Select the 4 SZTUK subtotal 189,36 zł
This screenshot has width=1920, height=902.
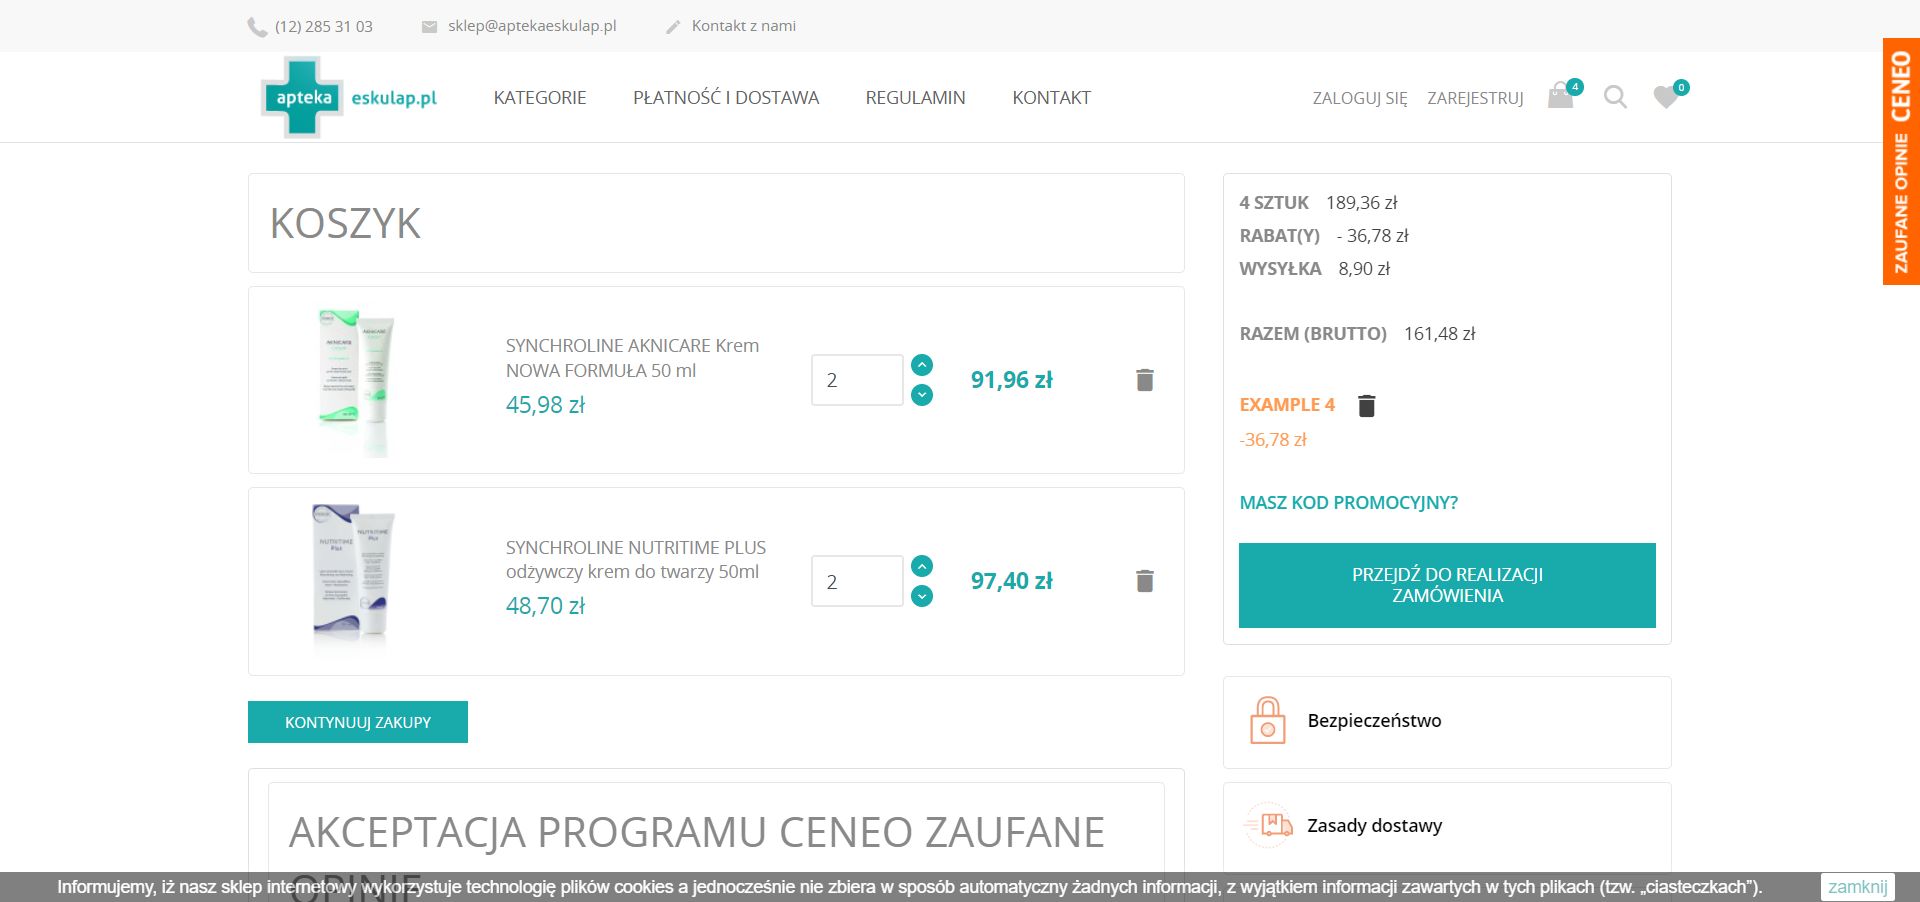(1362, 203)
